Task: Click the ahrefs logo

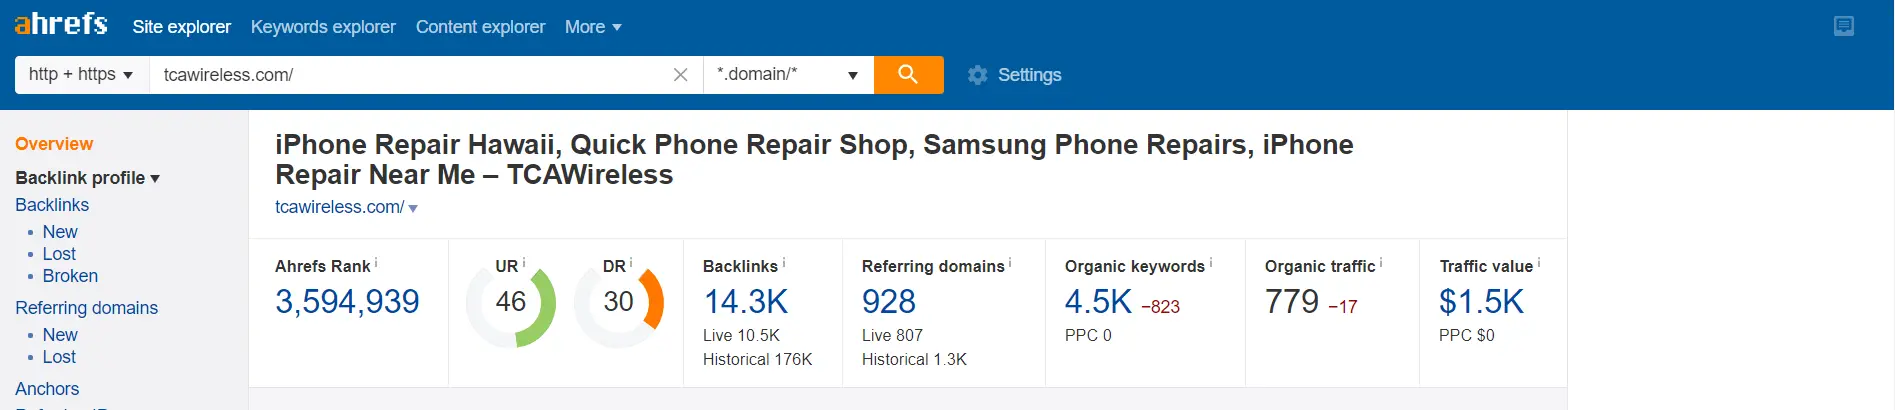Action: pyautogui.click(x=61, y=24)
